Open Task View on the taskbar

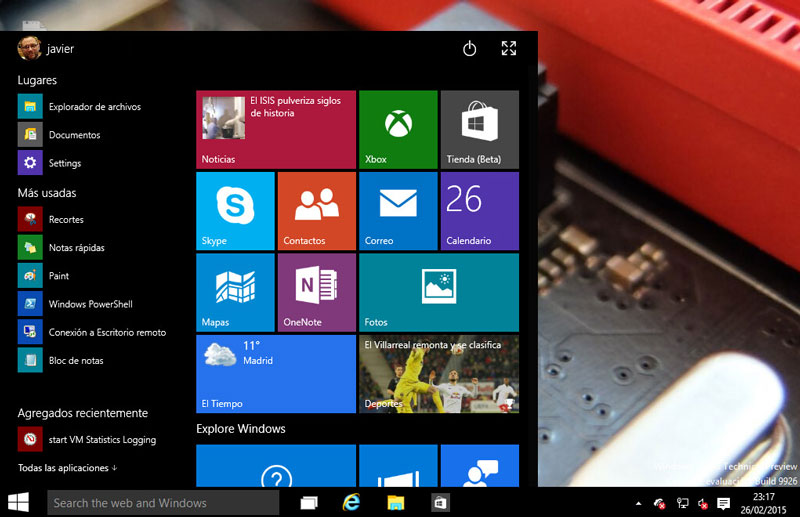tap(309, 503)
